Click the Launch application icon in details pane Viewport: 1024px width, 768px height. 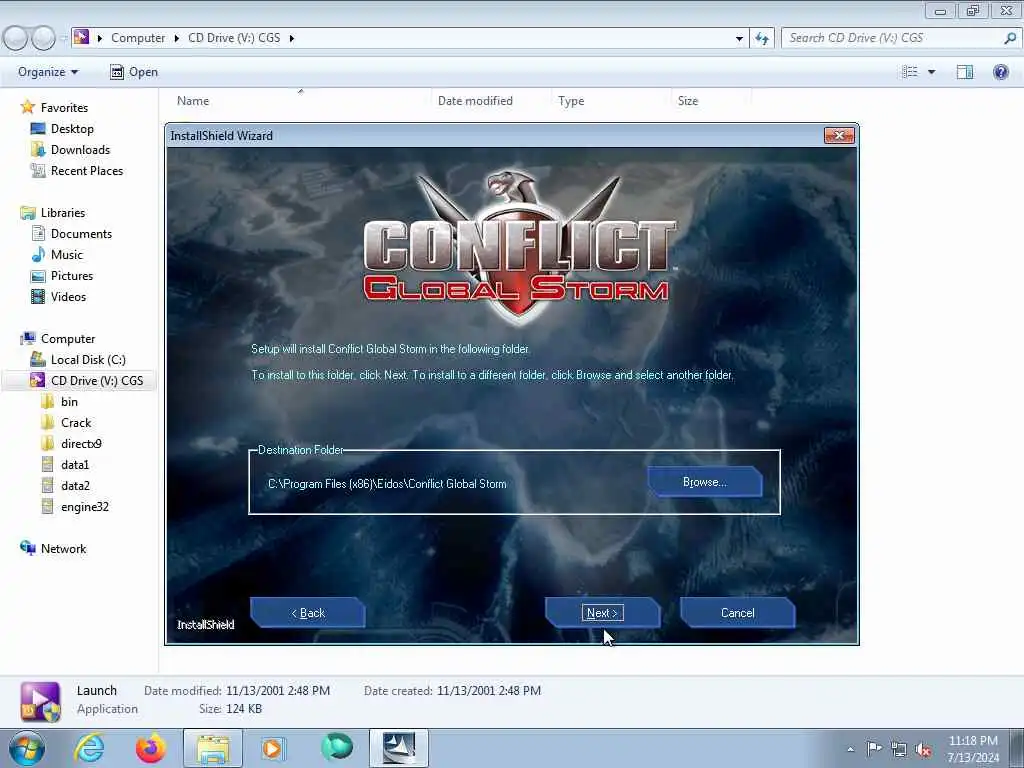coord(40,701)
